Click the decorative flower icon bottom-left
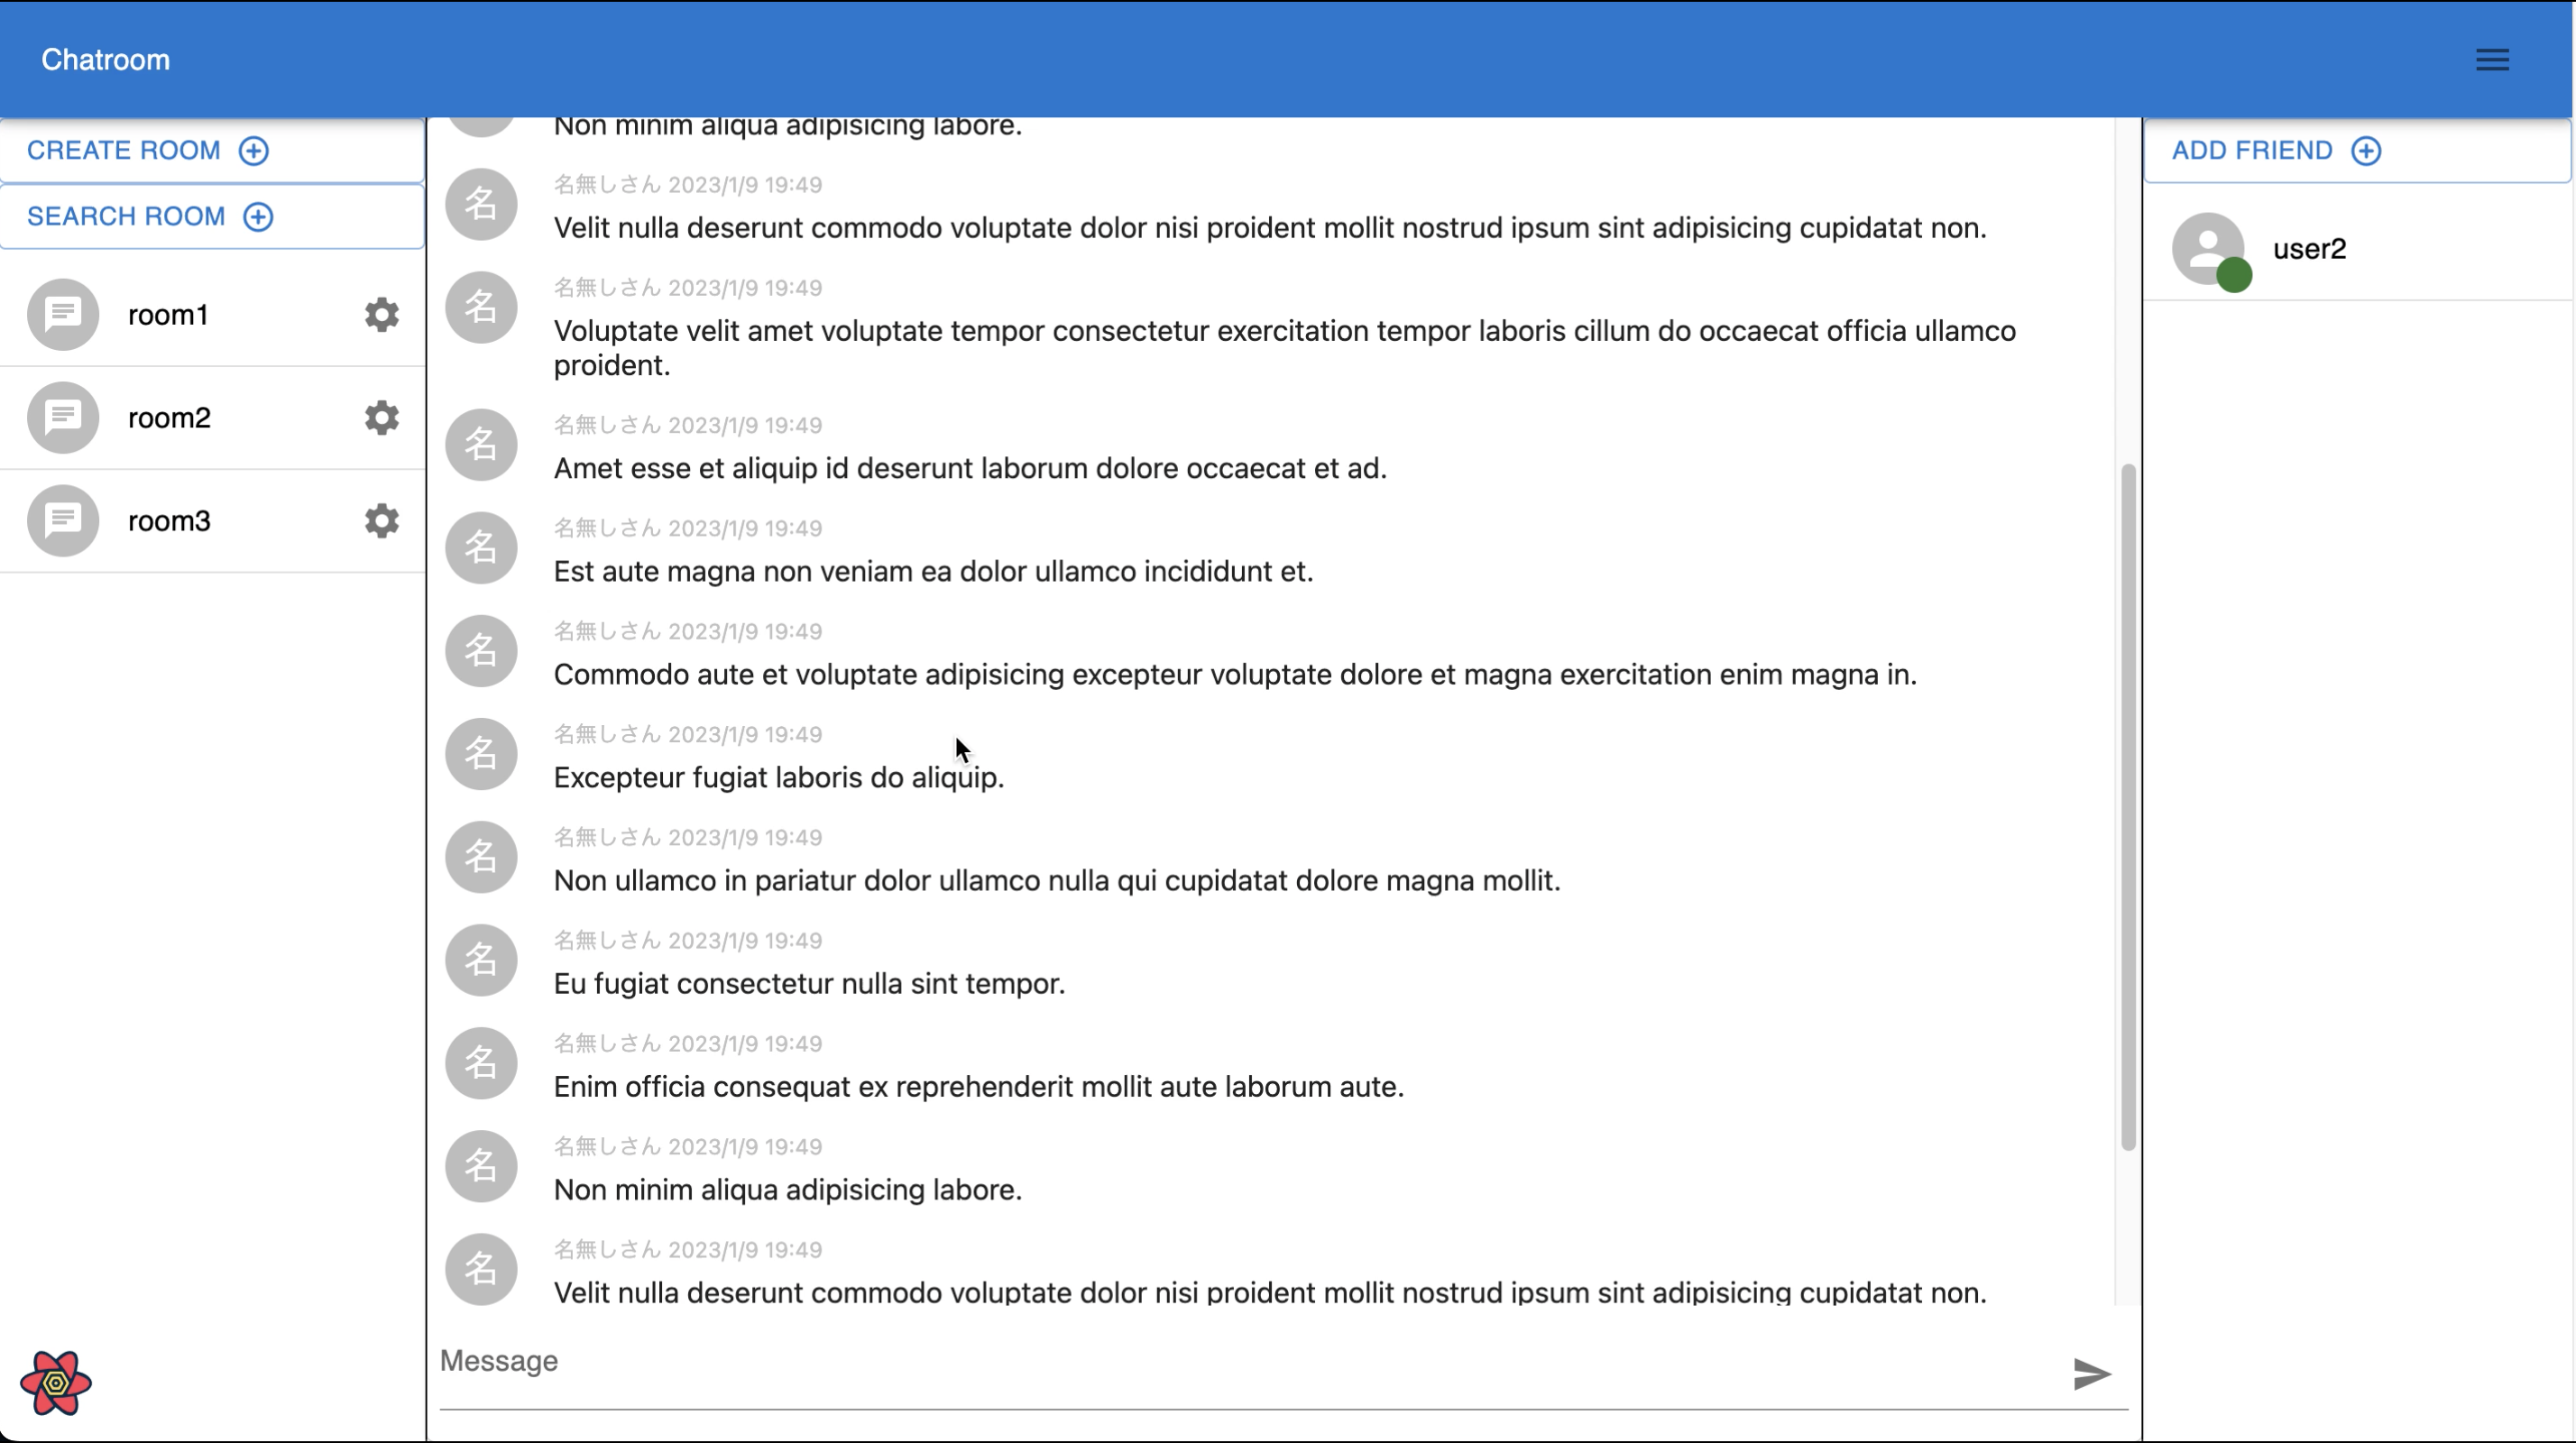Viewport: 2576px width, 1443px height. click(x=55, y=1384)
